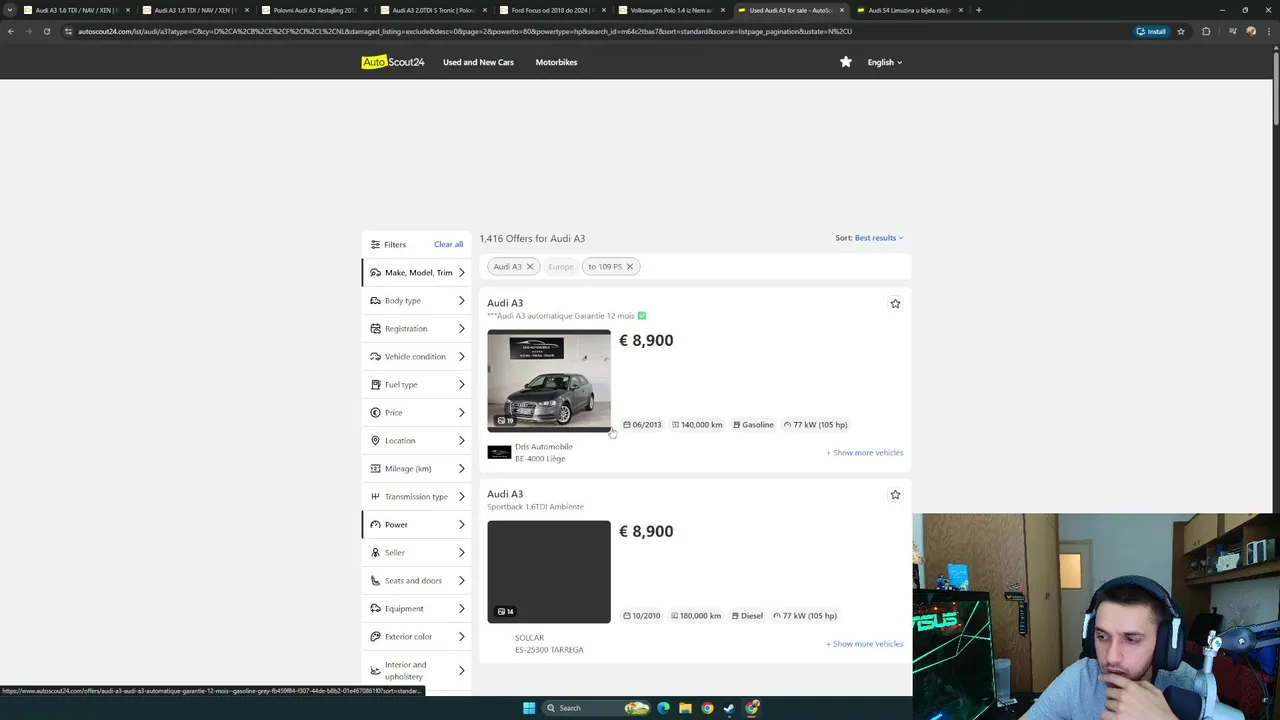The height and width of the screenshot is (720, 1280).
Task: Click the Location pin icon
Action: click(x=375, y=440)
